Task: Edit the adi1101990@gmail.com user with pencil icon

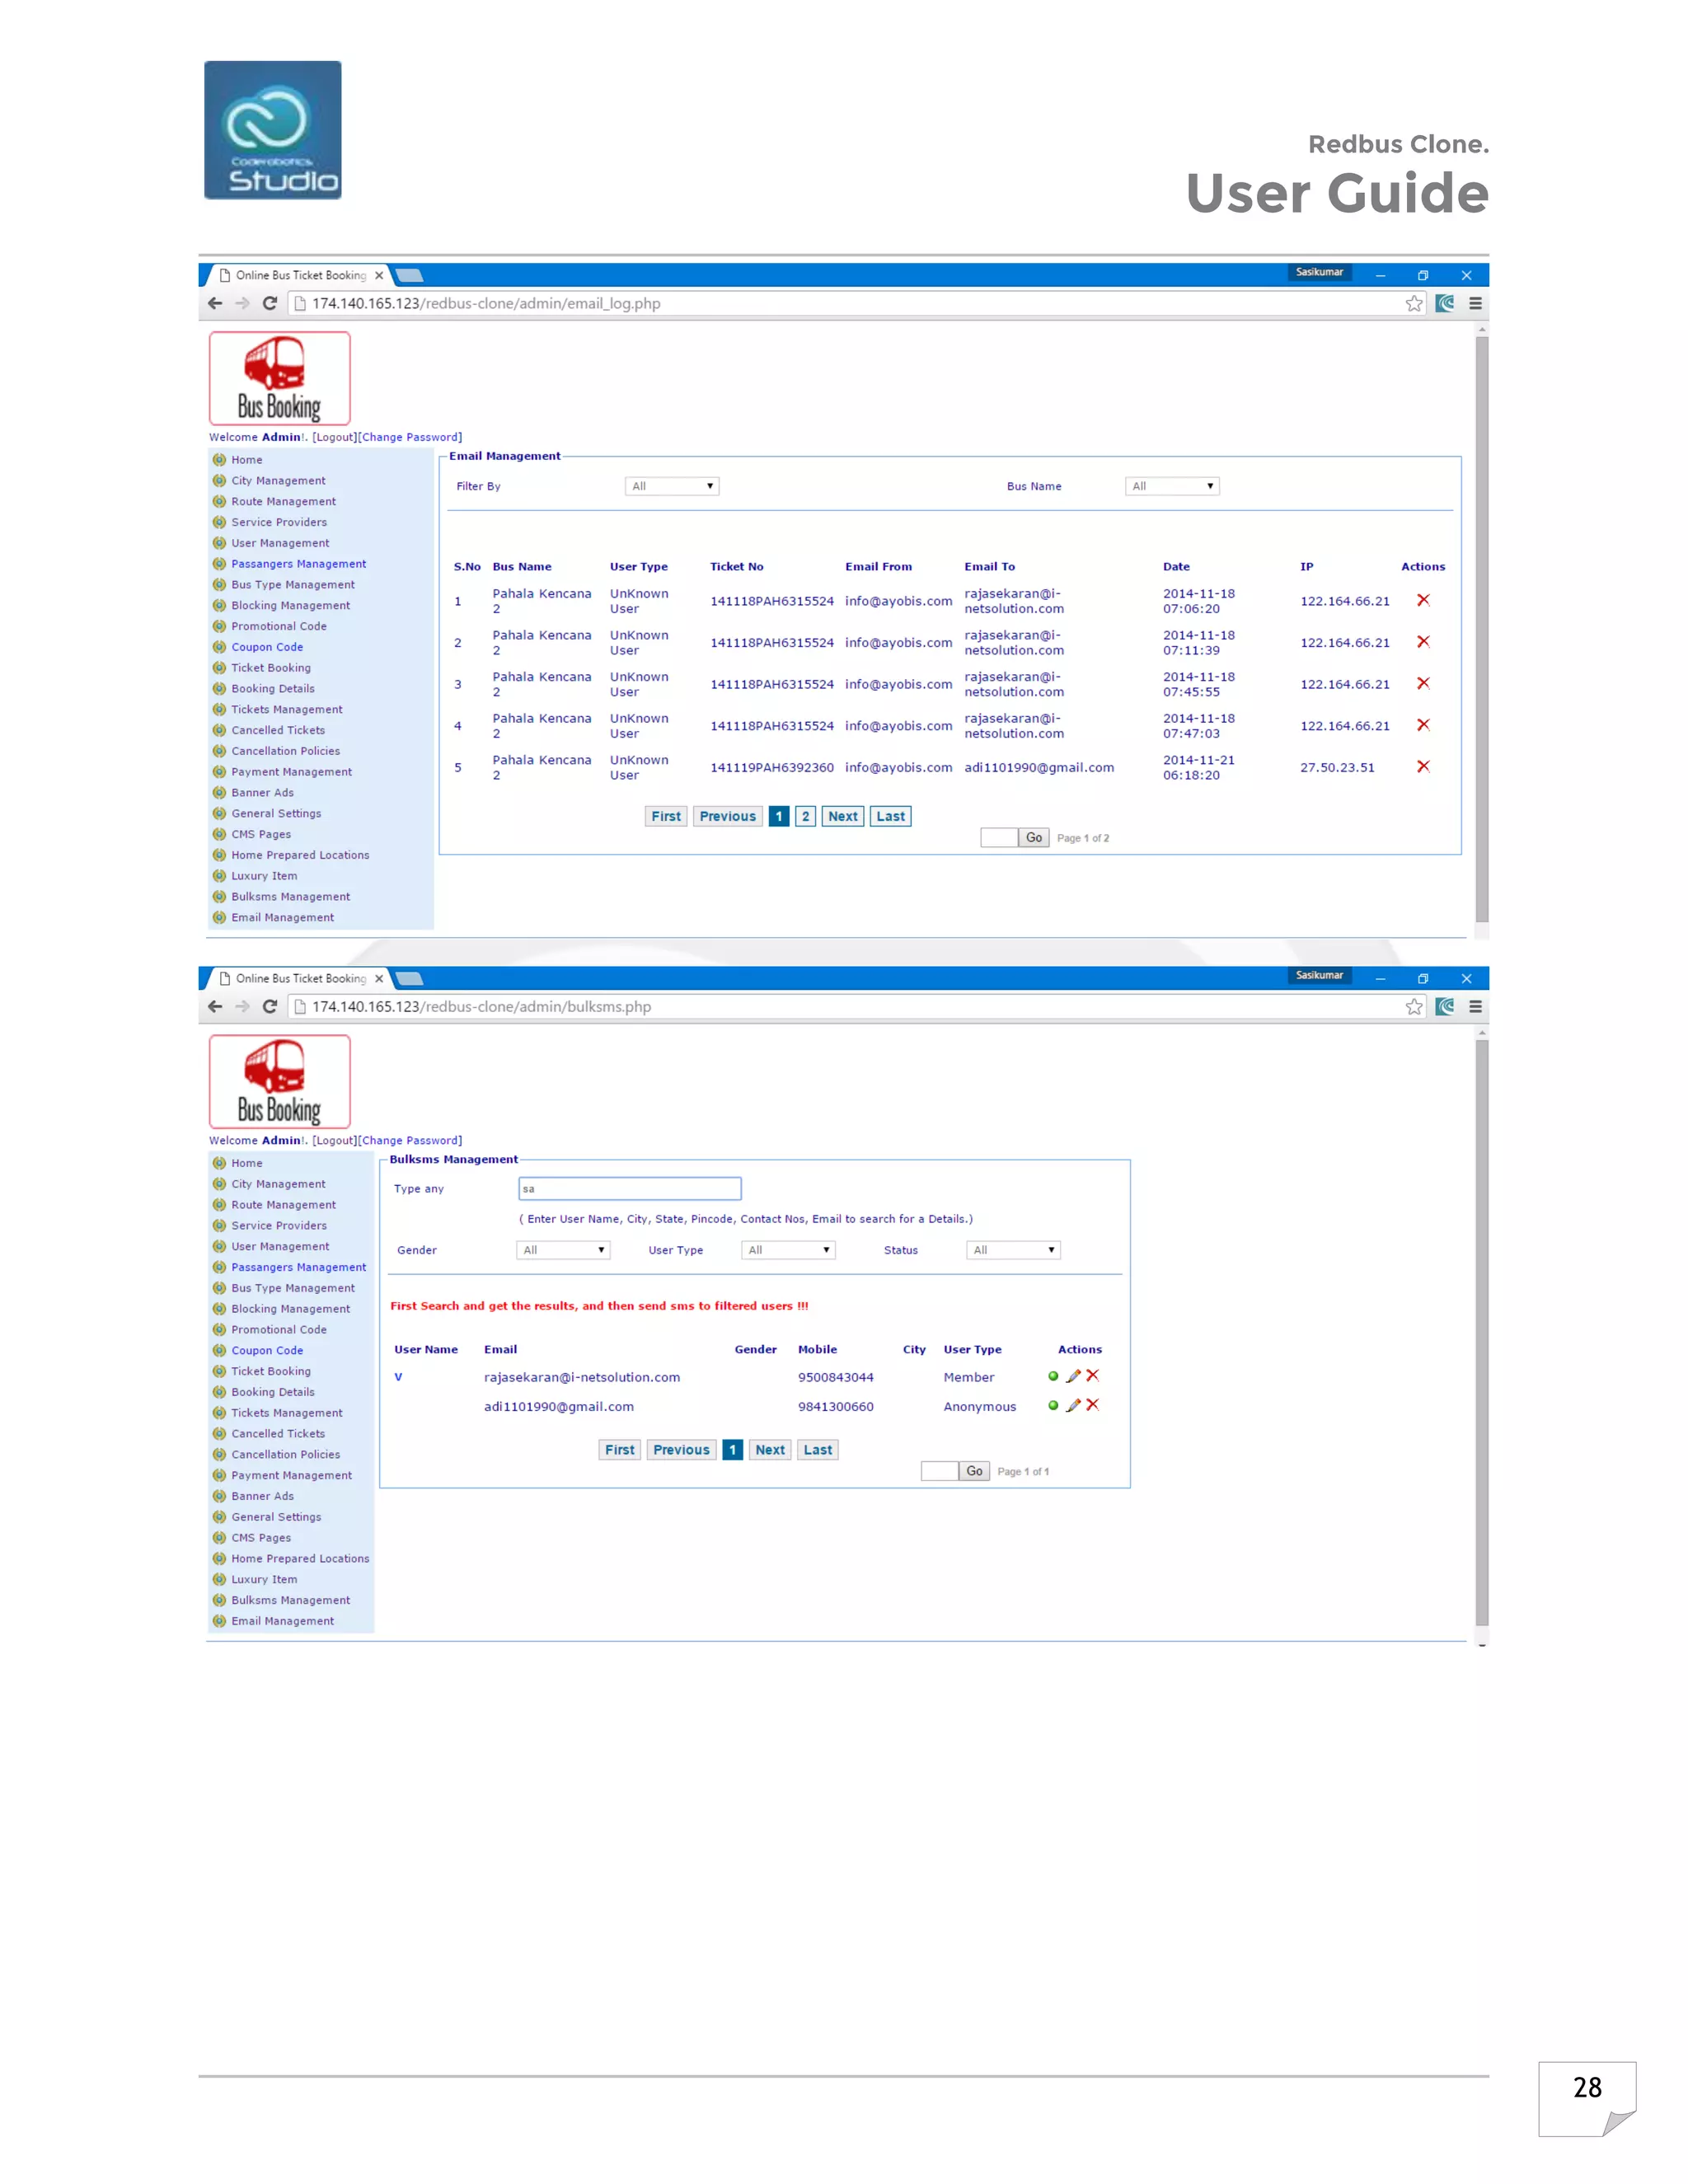Action: pyautogui.click(x=1073, y=1405)
